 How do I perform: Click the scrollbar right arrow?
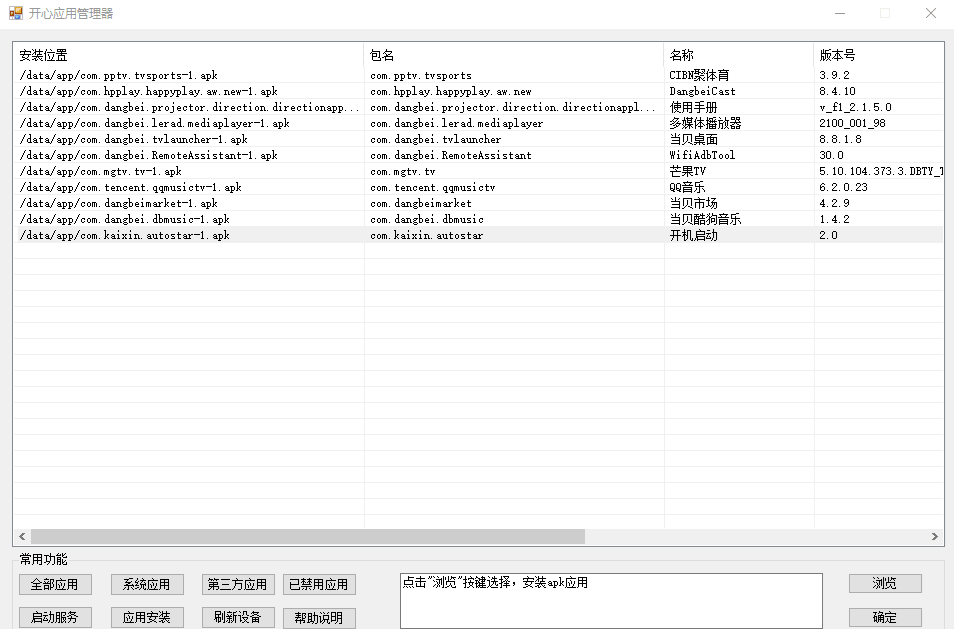click(935, 536)
